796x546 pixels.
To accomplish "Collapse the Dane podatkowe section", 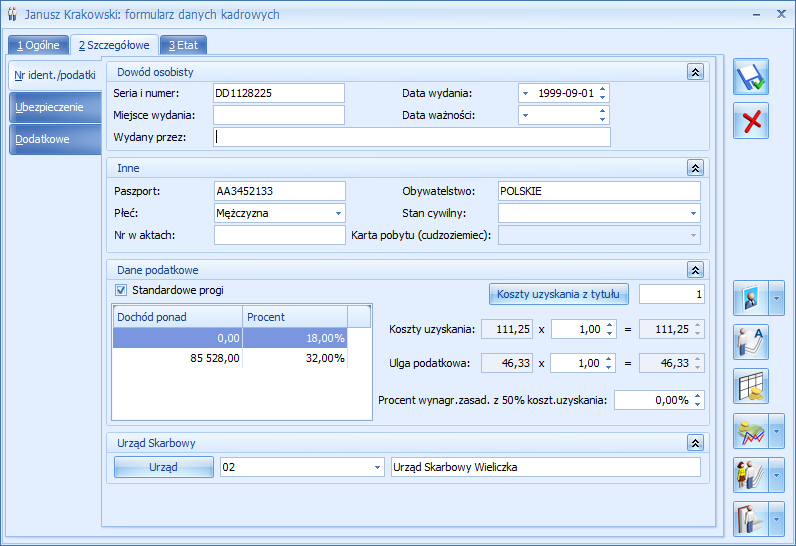I will click(x=695, y=270).
